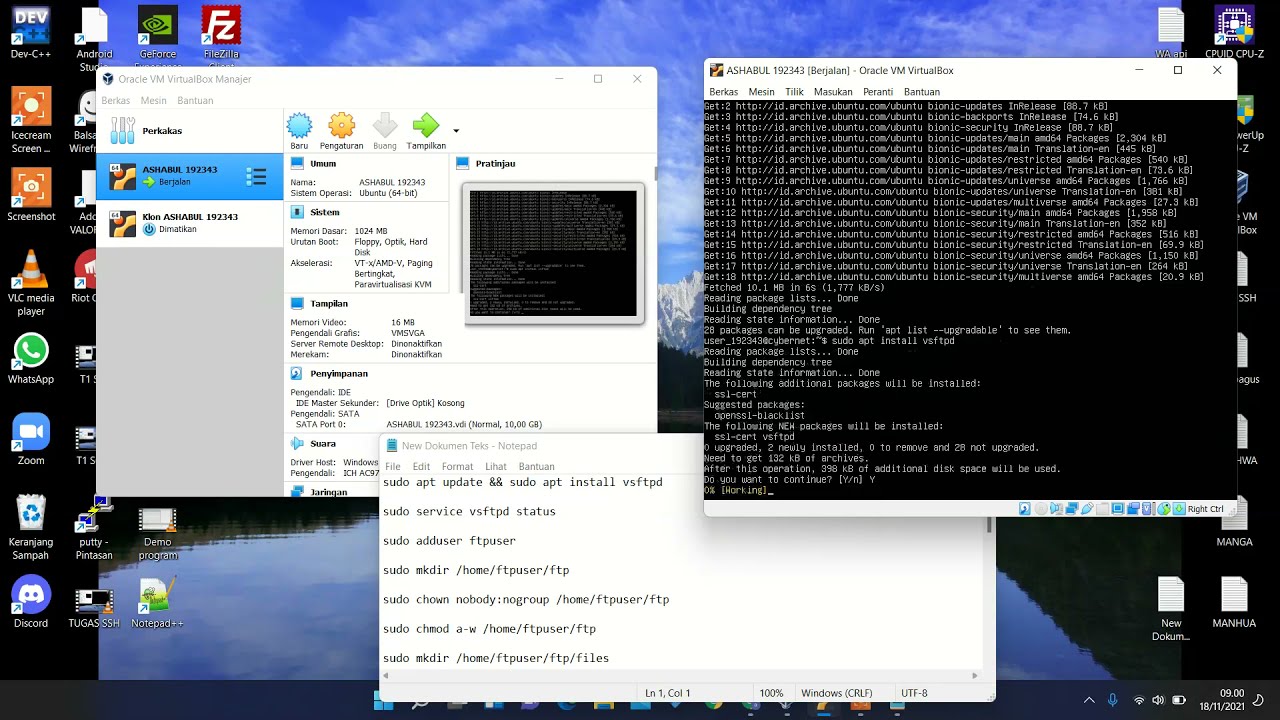Click the shared folders icon in VM status bar
The width and height of the screenshot is (1280, 720).
(x=1102, y=509)
